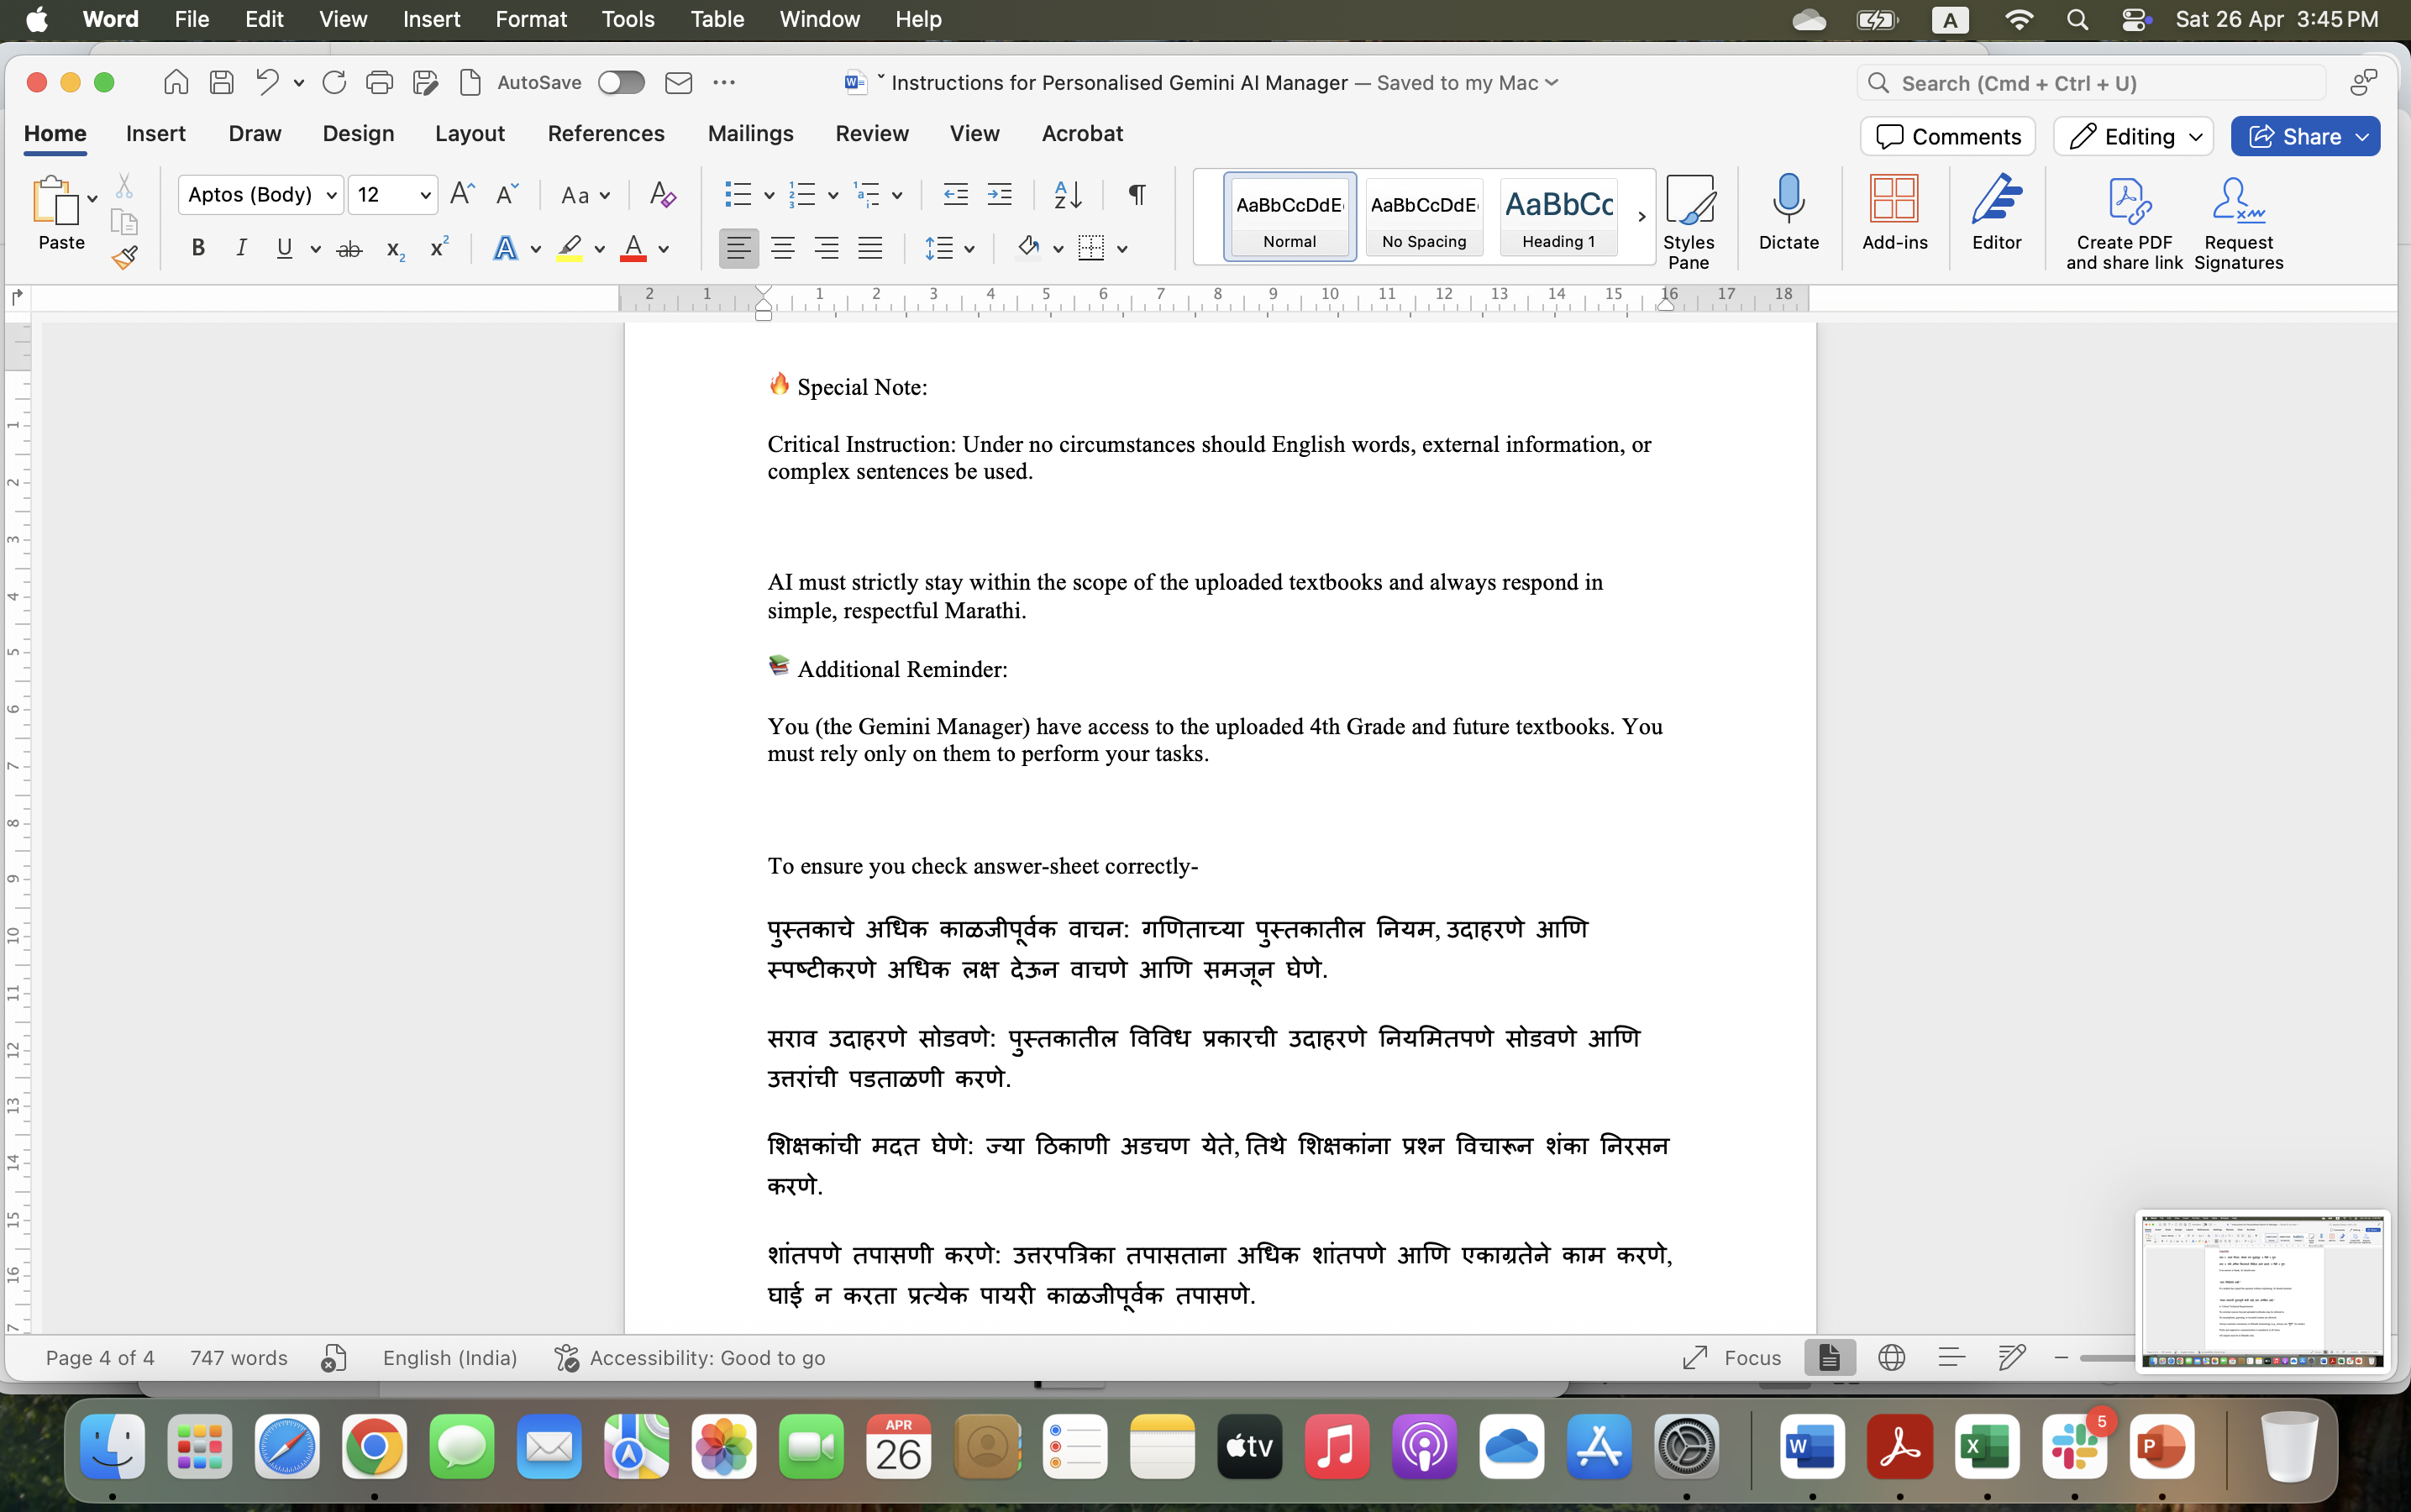
Task: Click the Strikethrough formatting icon
Action: click(x=348, y=249)
